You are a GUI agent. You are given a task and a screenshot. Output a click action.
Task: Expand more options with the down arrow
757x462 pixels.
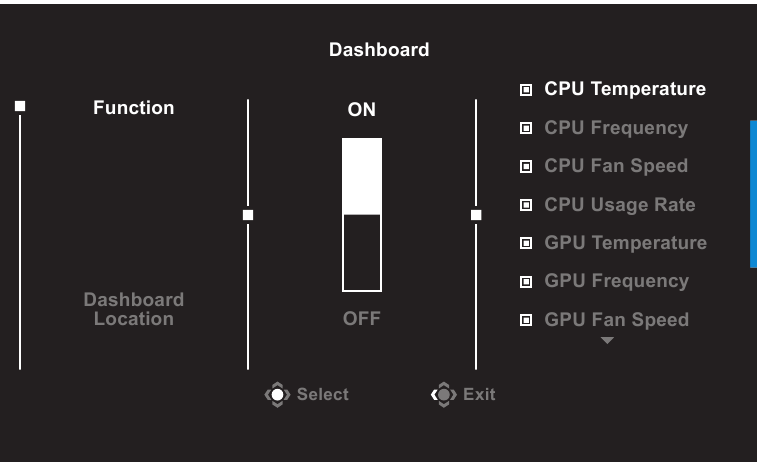click(x=607, y=341)
